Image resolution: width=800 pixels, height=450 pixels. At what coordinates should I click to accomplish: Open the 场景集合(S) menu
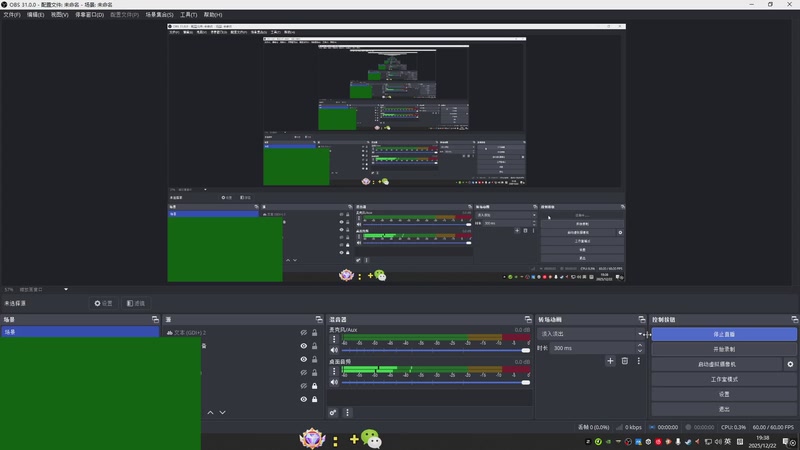(159, 15)
